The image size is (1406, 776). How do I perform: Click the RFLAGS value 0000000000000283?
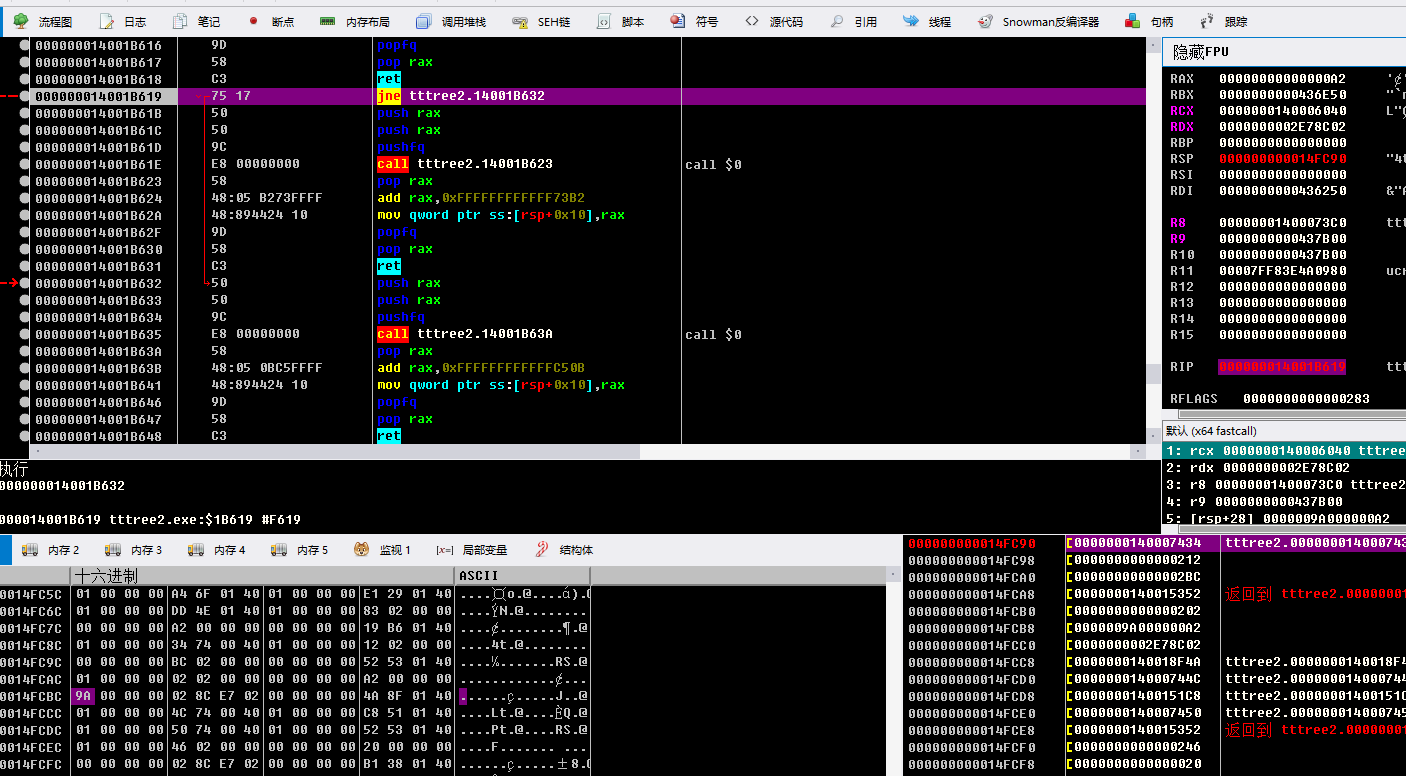click(x=1306, y=399)
